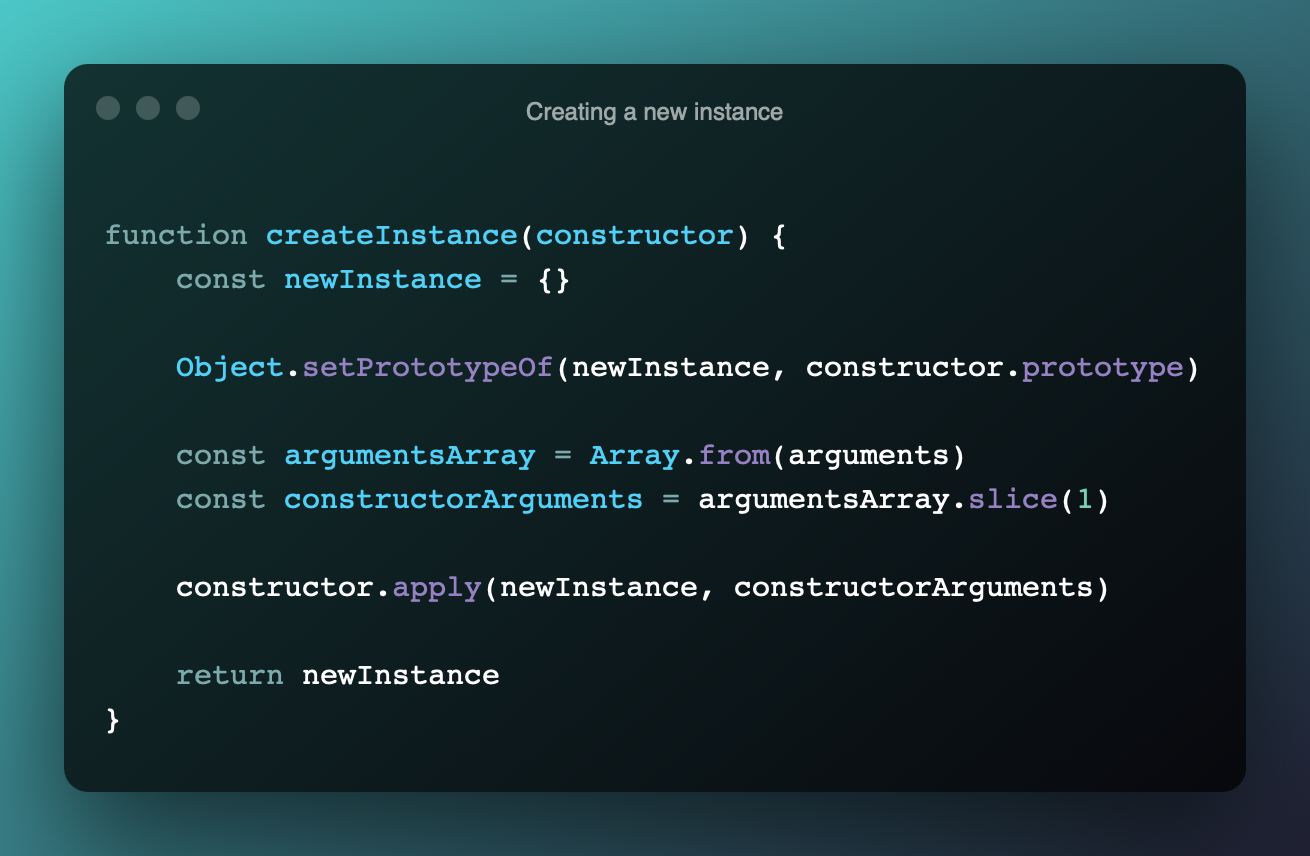
Task: Click 'newInstance' after the return keyword
Action: 400,676
